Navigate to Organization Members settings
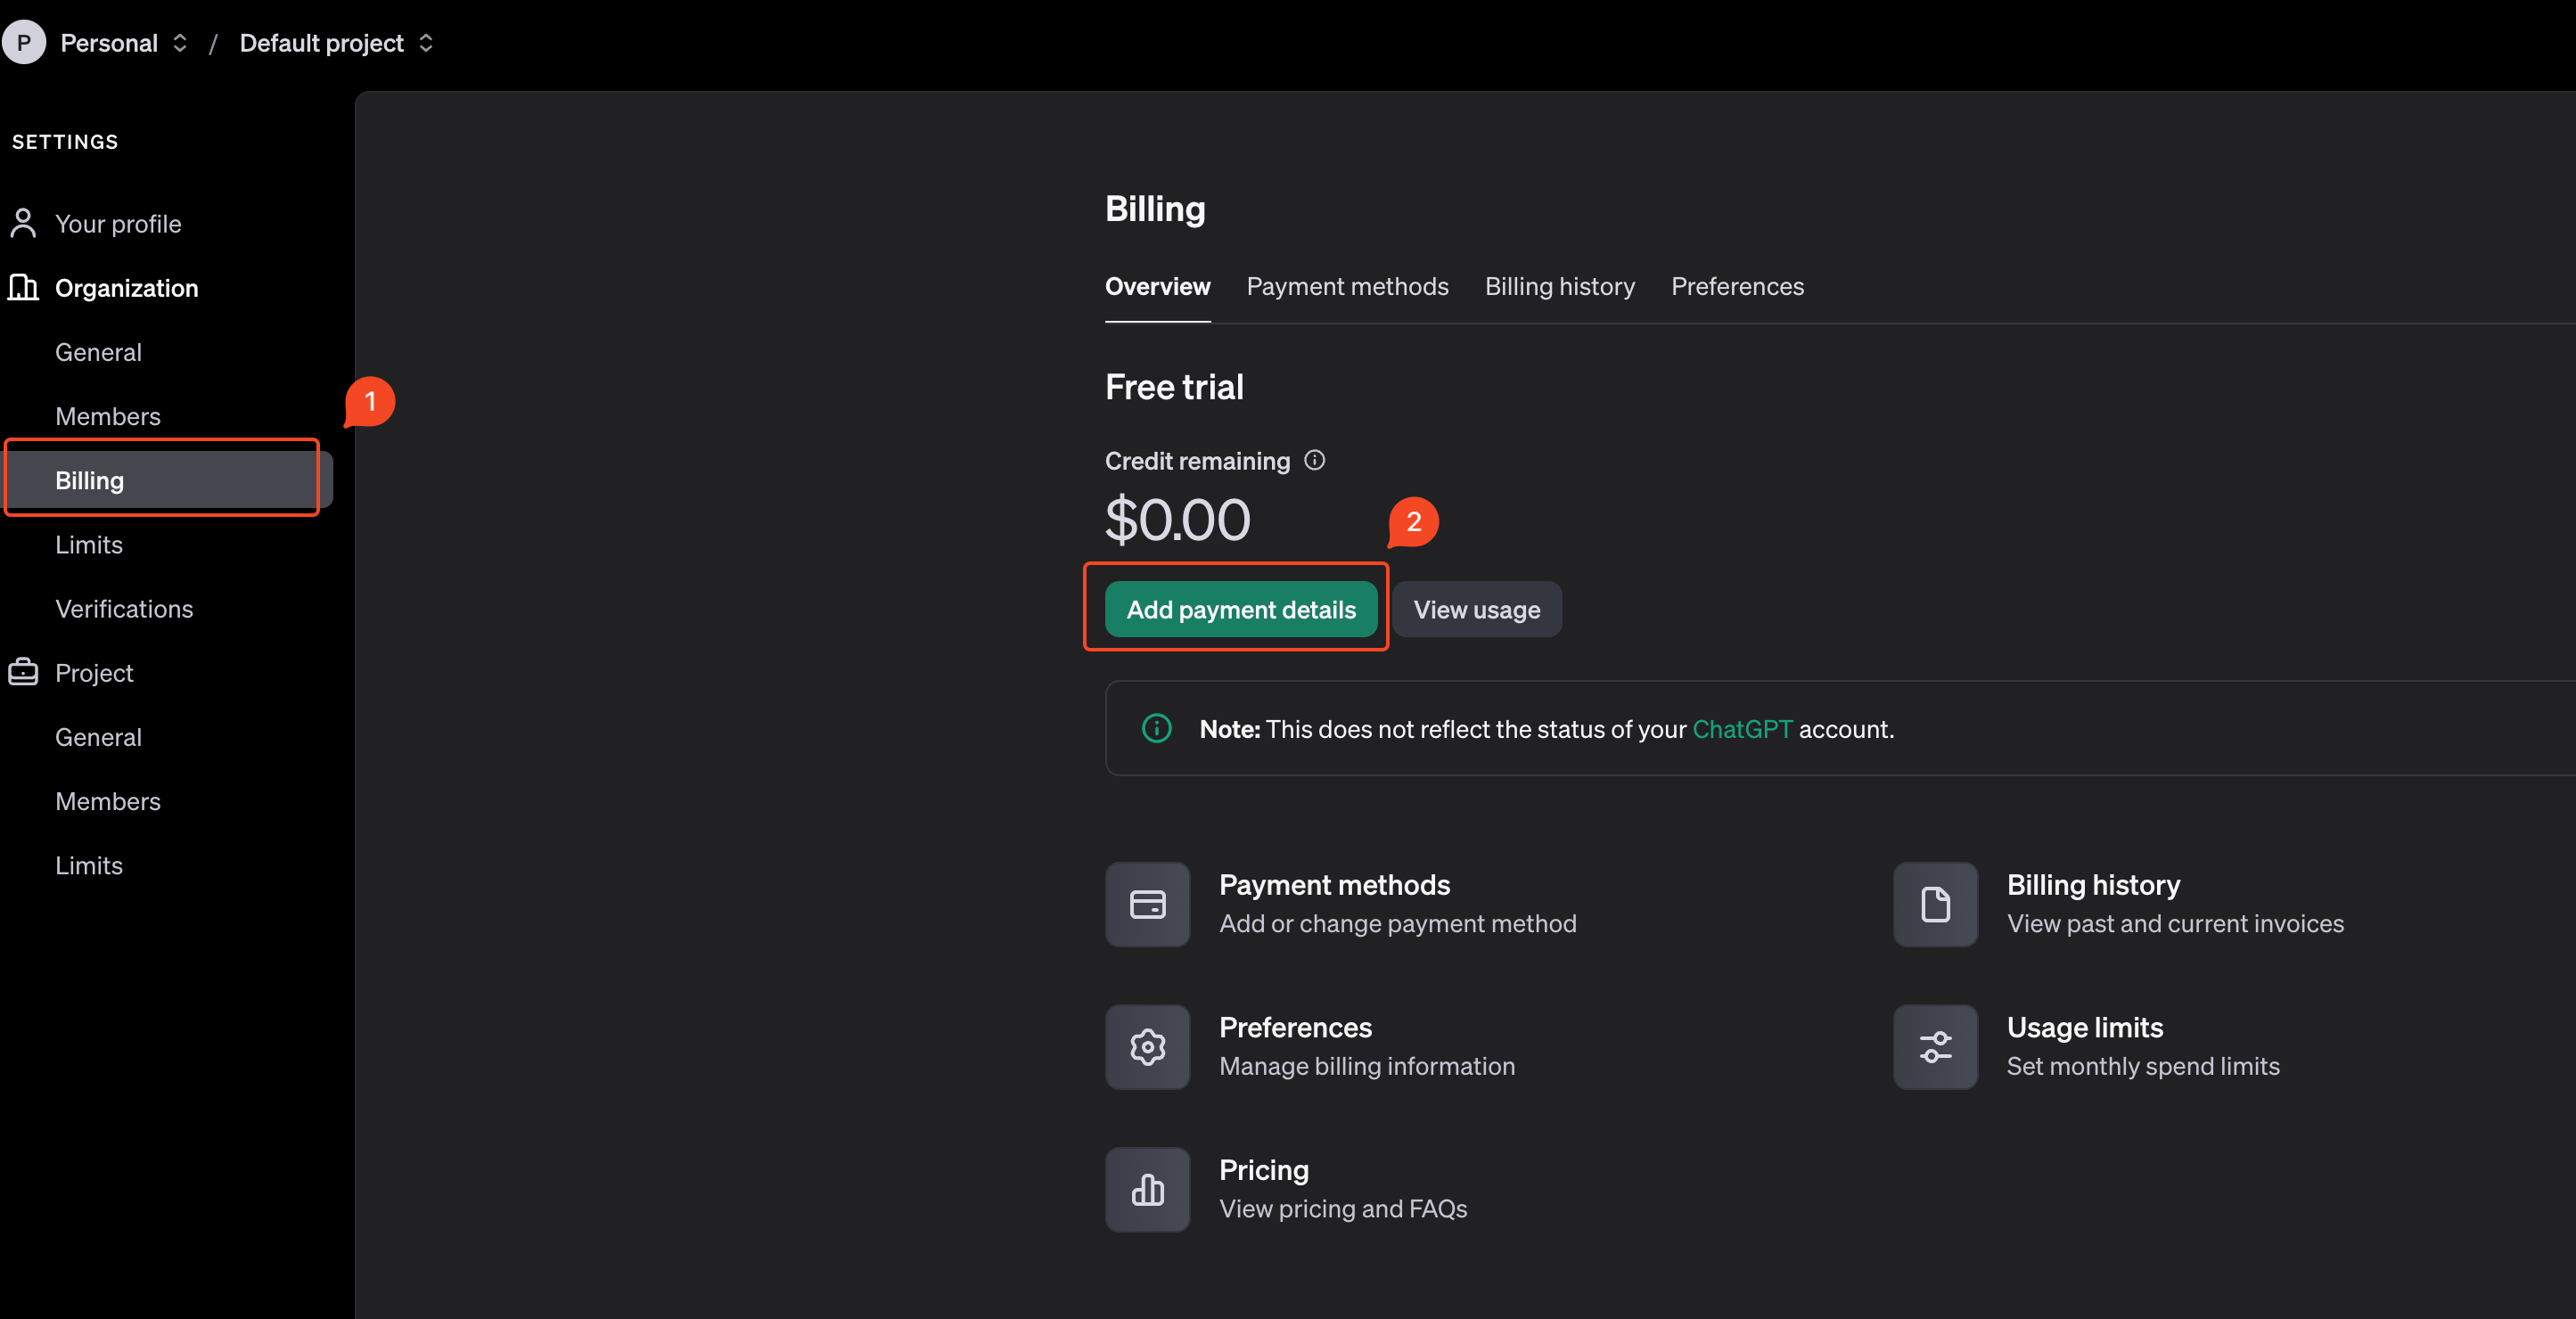 click(x=108, y=415)
